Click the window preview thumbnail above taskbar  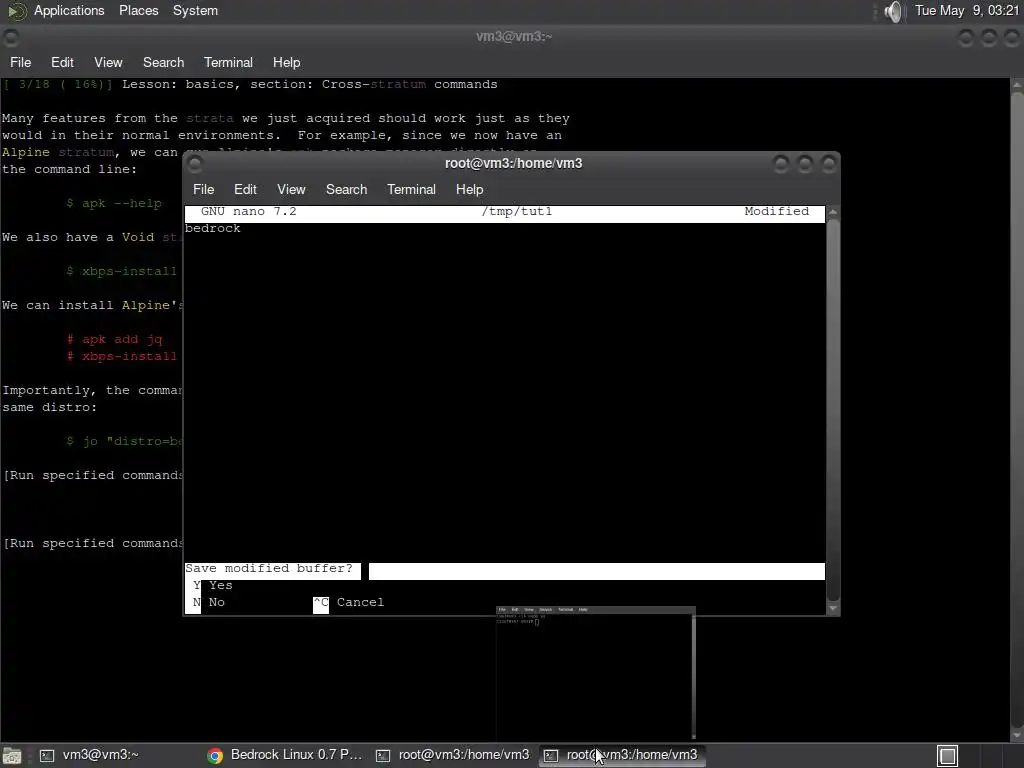(x=595, y=672)
